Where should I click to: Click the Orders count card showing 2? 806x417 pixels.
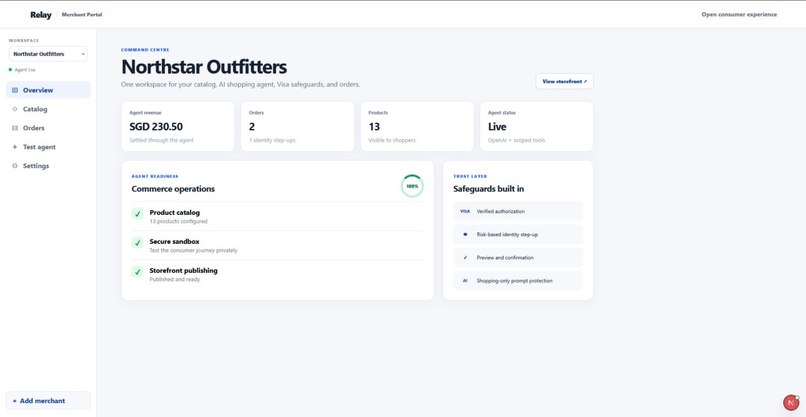[x=297, y=126]
